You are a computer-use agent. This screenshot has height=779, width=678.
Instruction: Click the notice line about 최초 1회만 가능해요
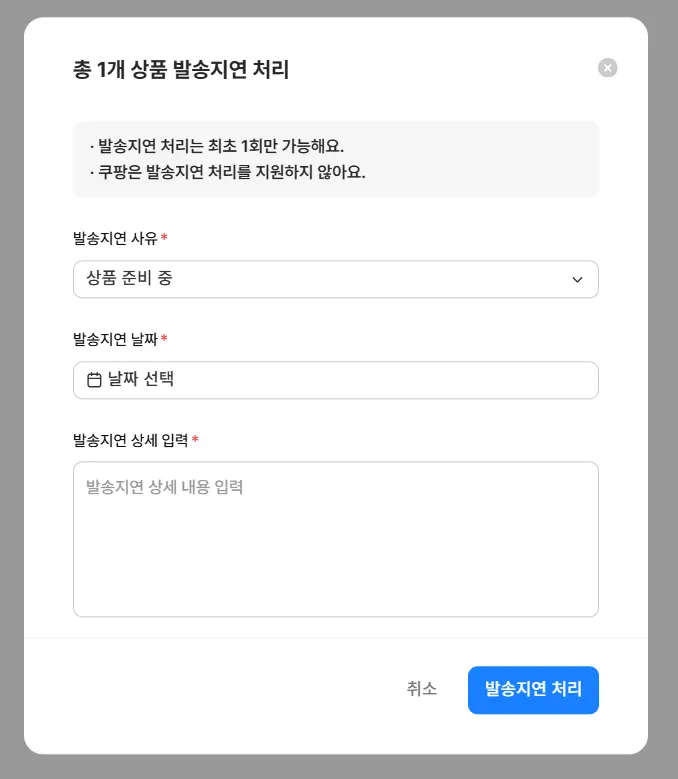pyautogui.click(x=216, y=146)
